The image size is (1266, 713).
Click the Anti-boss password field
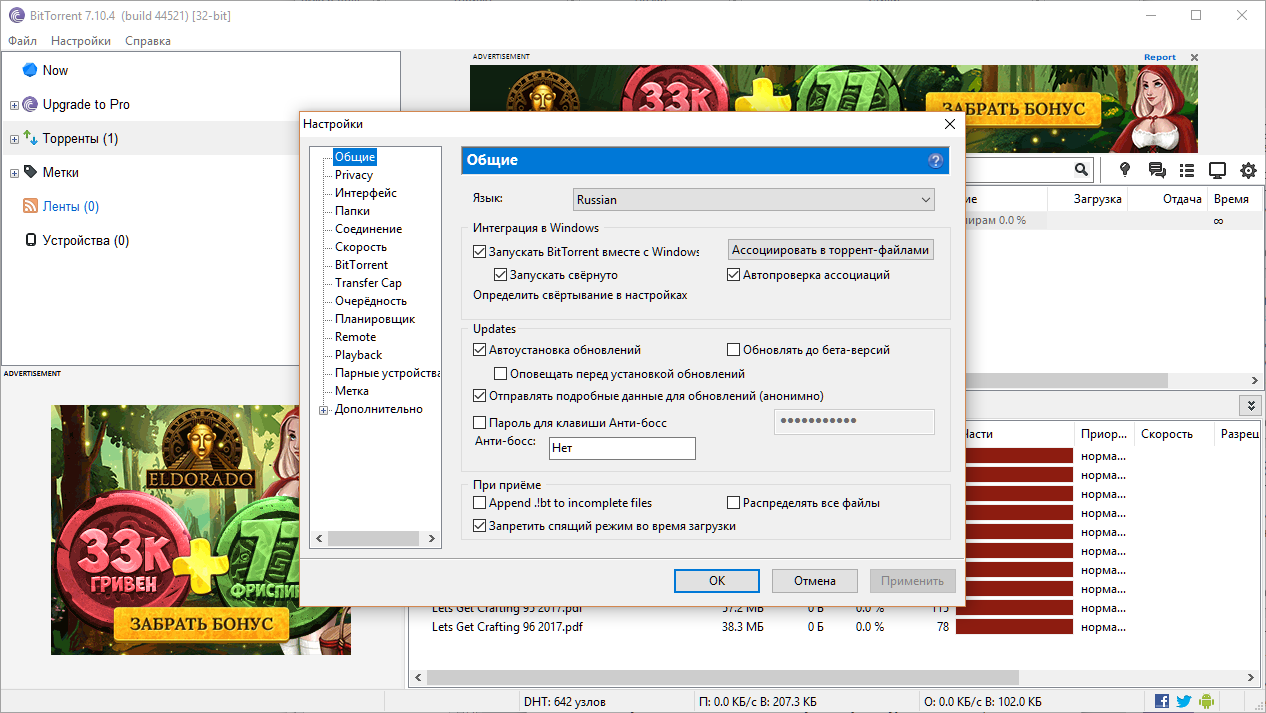[x=854, y=422]
